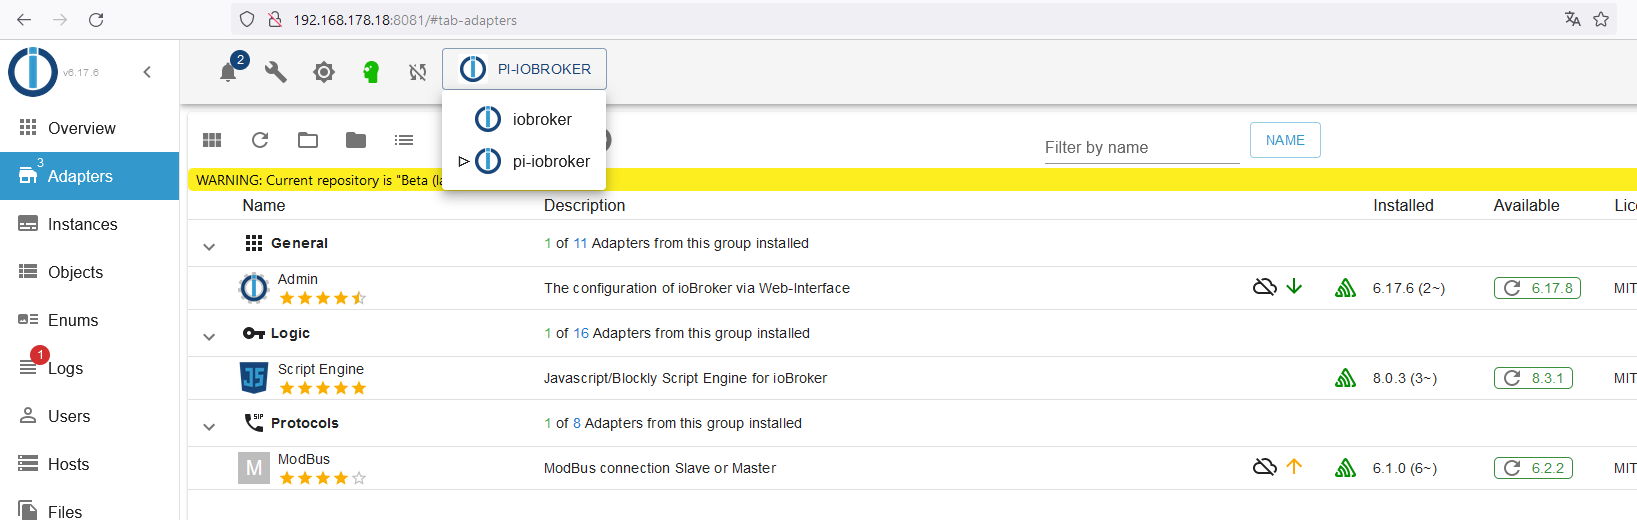Click Script Engine's star rating
Screen dimensions: 1637x520
(322, 388)
